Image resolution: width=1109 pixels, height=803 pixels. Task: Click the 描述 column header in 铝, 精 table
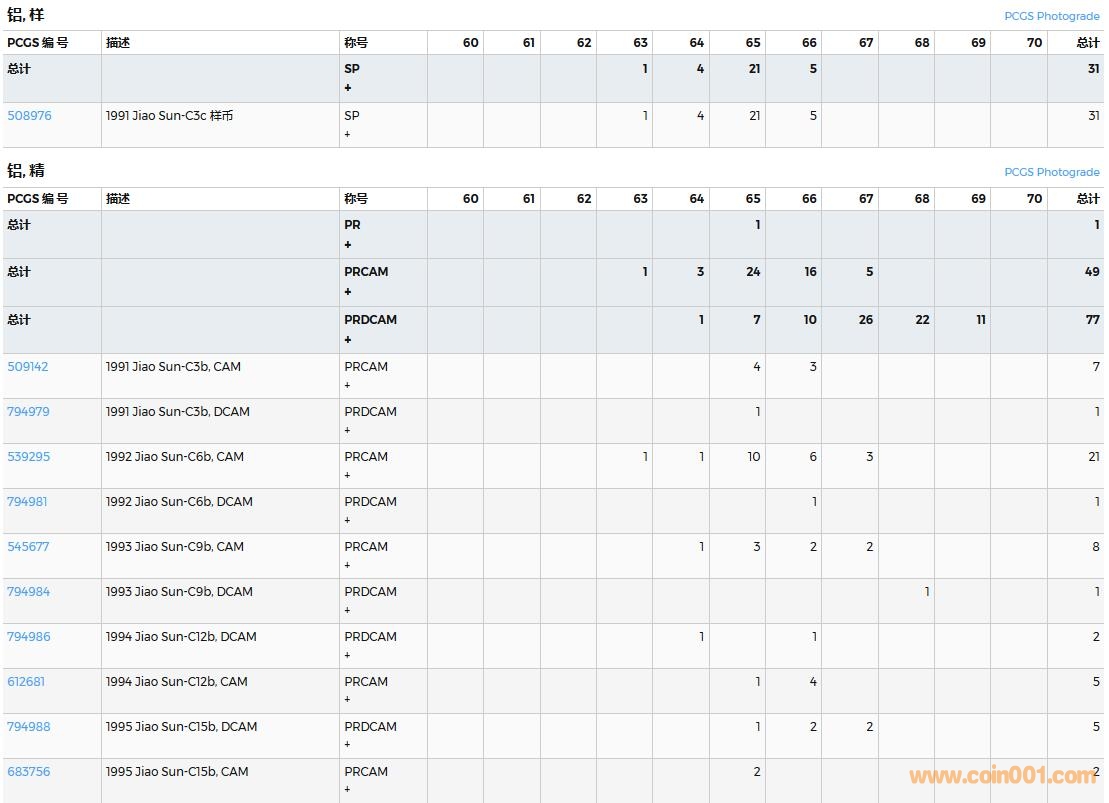pos(118,199)
